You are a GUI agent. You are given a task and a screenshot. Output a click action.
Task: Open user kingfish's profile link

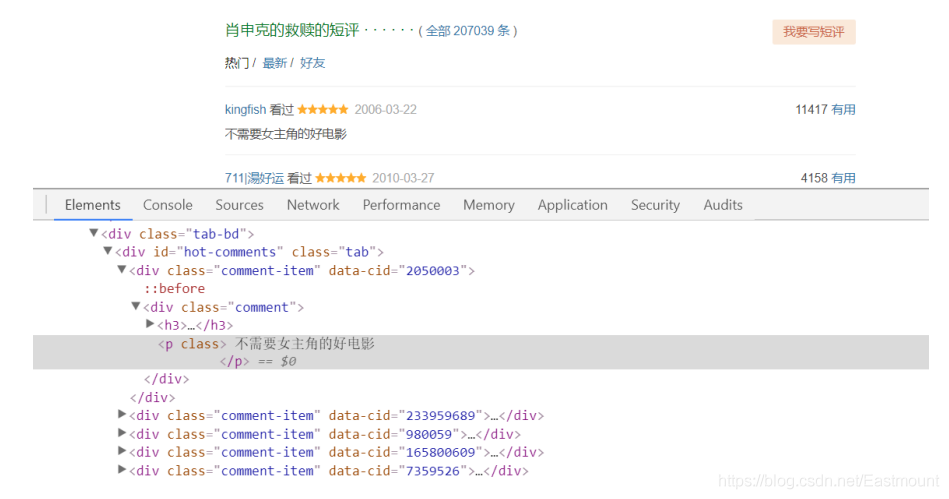(245, 110)
